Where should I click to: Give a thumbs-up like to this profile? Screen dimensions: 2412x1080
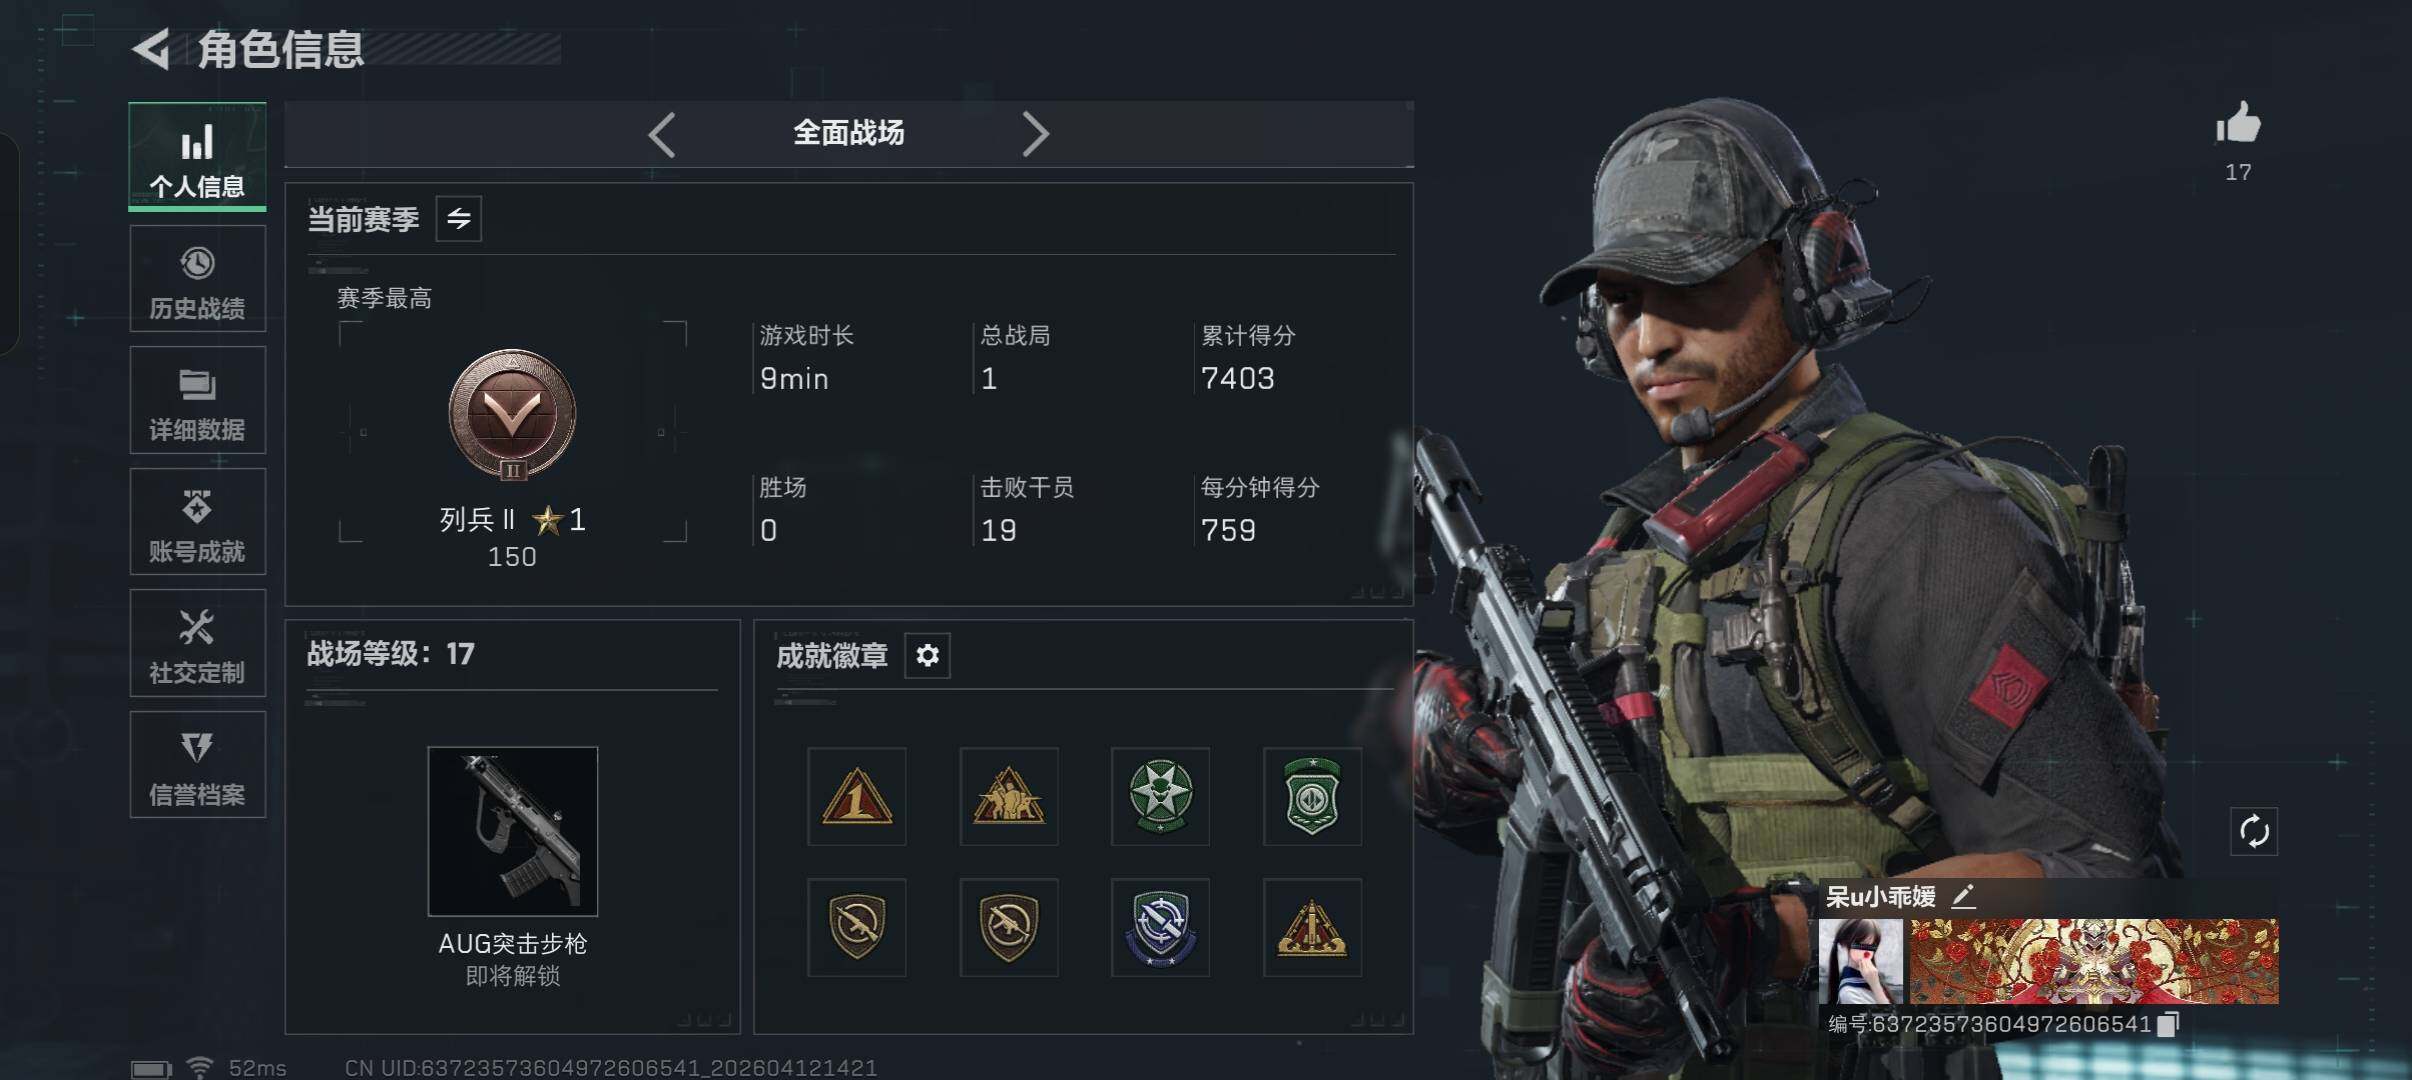2238,125
